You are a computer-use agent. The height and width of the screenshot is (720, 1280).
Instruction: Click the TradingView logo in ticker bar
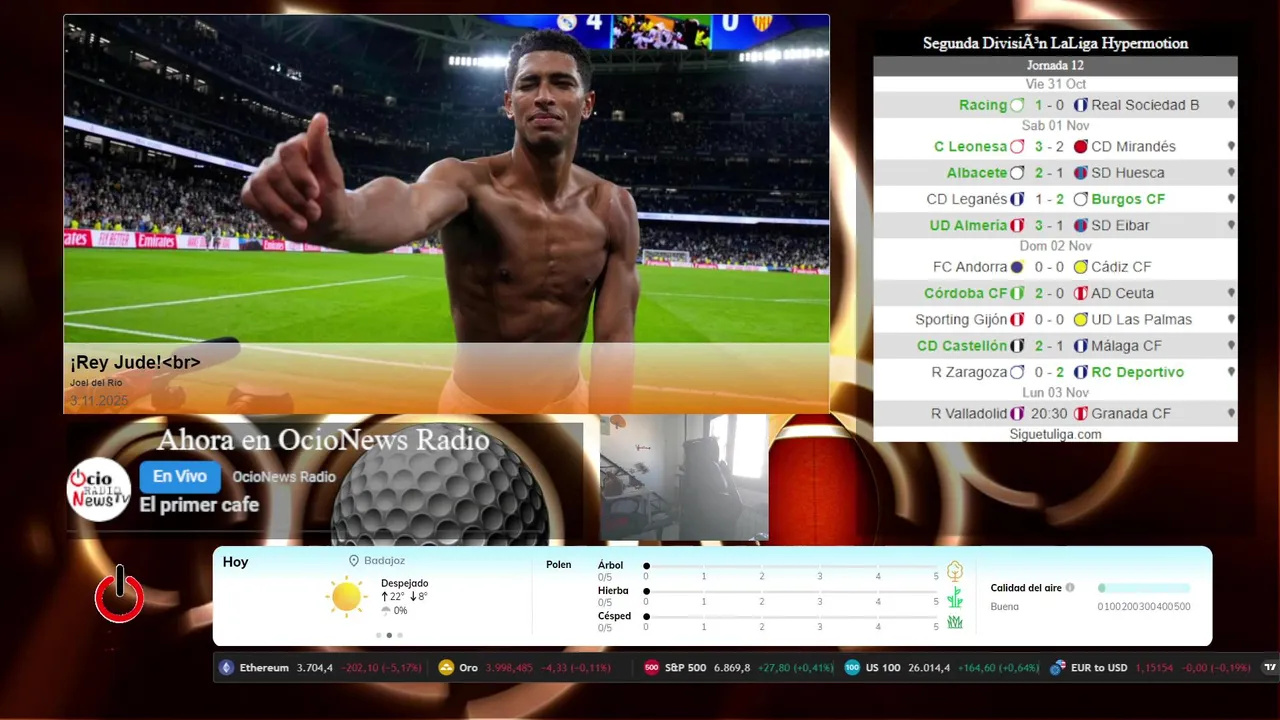[1270, 668]
